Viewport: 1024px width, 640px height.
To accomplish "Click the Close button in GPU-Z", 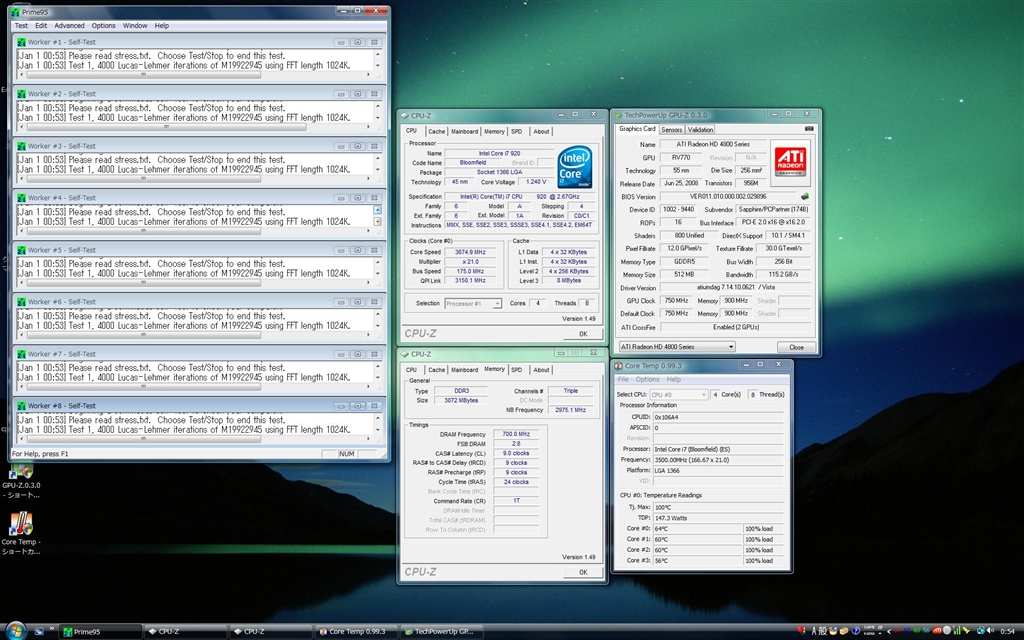I will click(796, 347).
